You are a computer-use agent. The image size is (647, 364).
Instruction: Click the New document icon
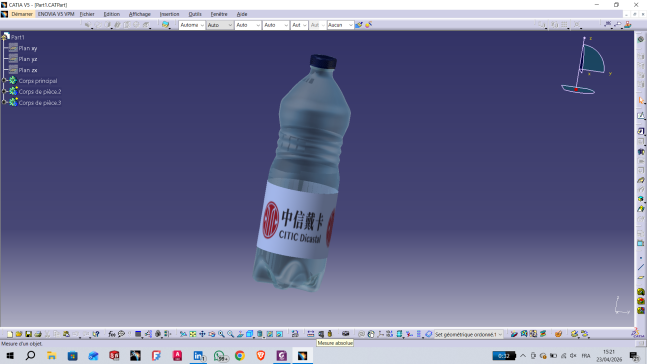pyautogui.click(x=9, y=334)
